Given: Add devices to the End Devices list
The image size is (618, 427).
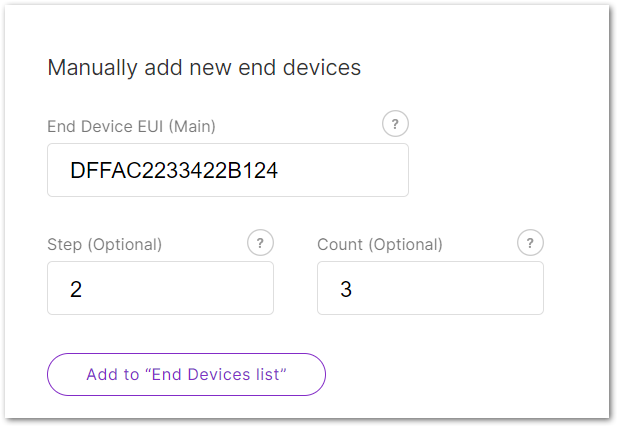Looking at the screenshot, I should tap(186, 374).
